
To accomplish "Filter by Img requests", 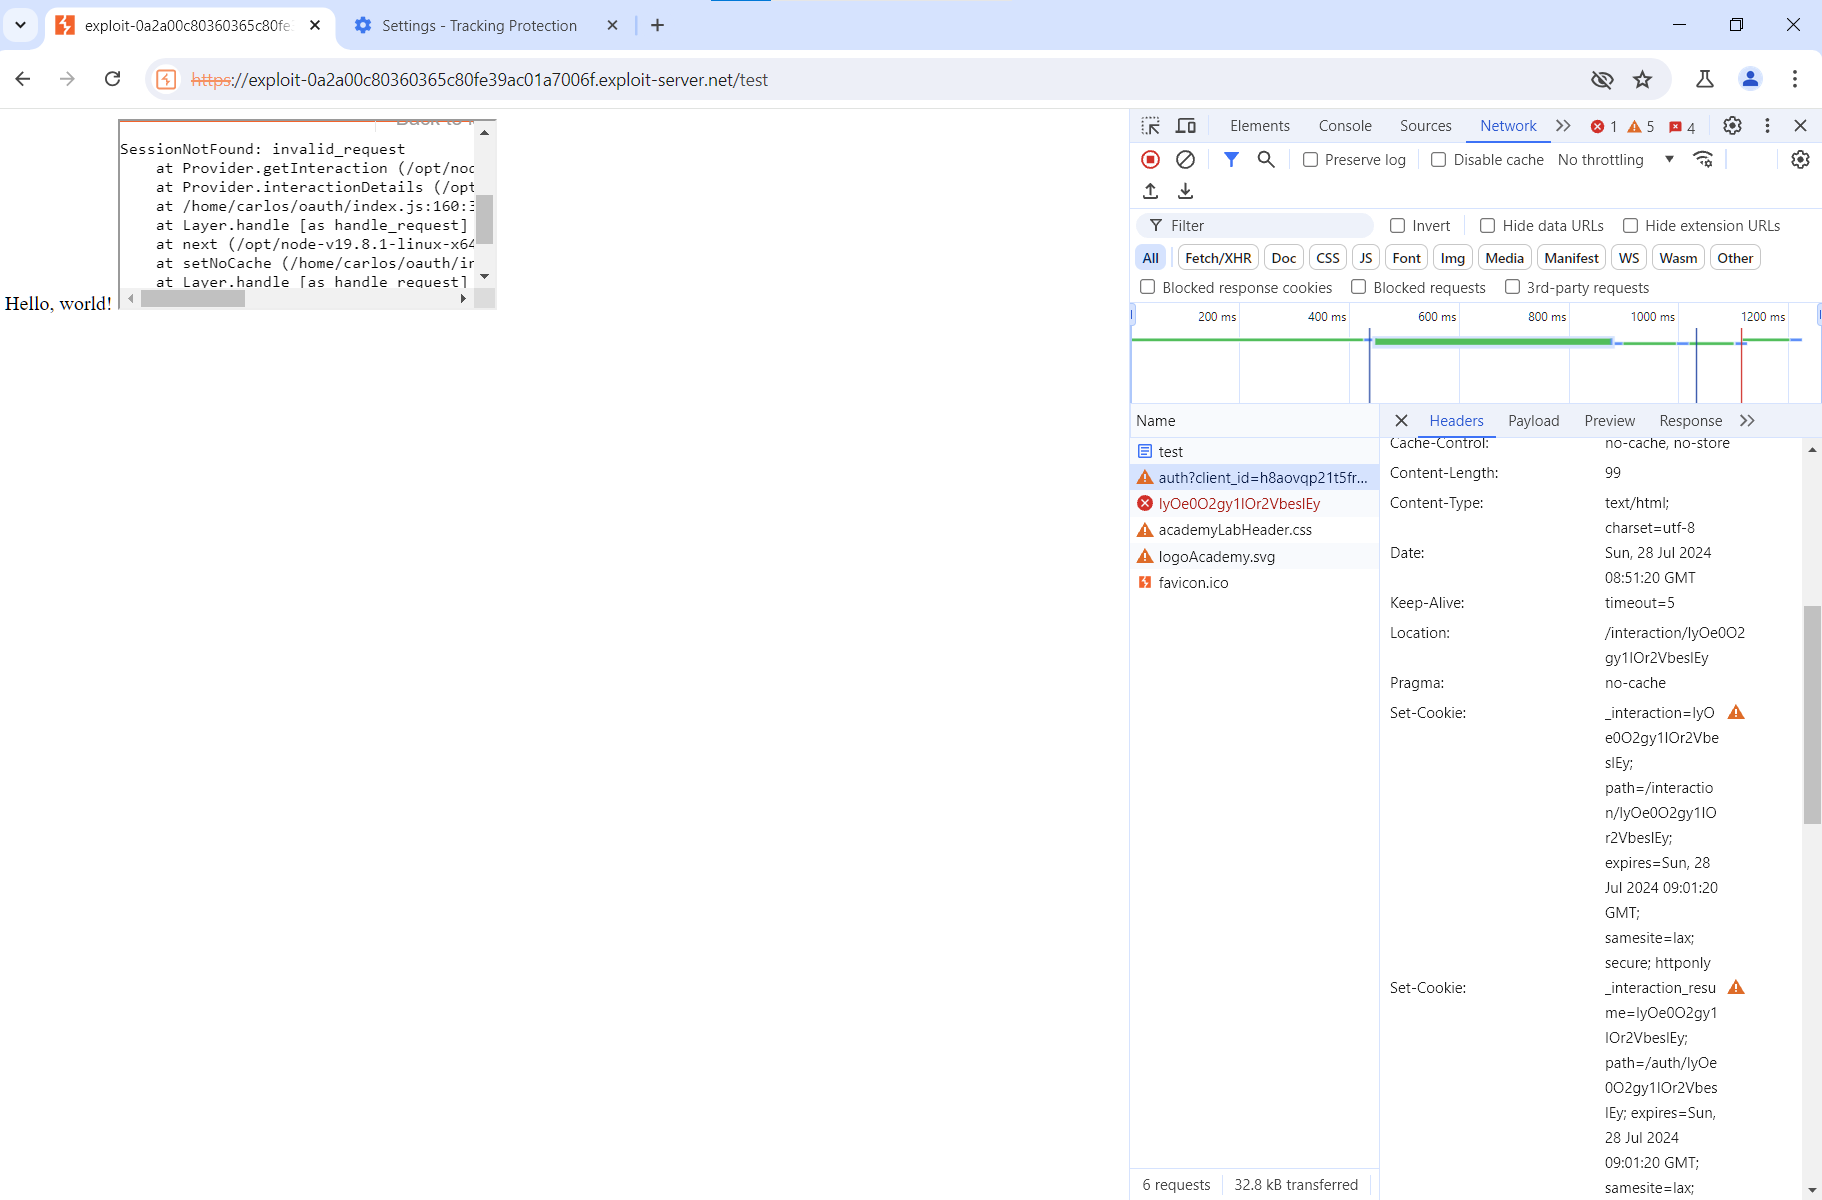I will pos(1453,258).
